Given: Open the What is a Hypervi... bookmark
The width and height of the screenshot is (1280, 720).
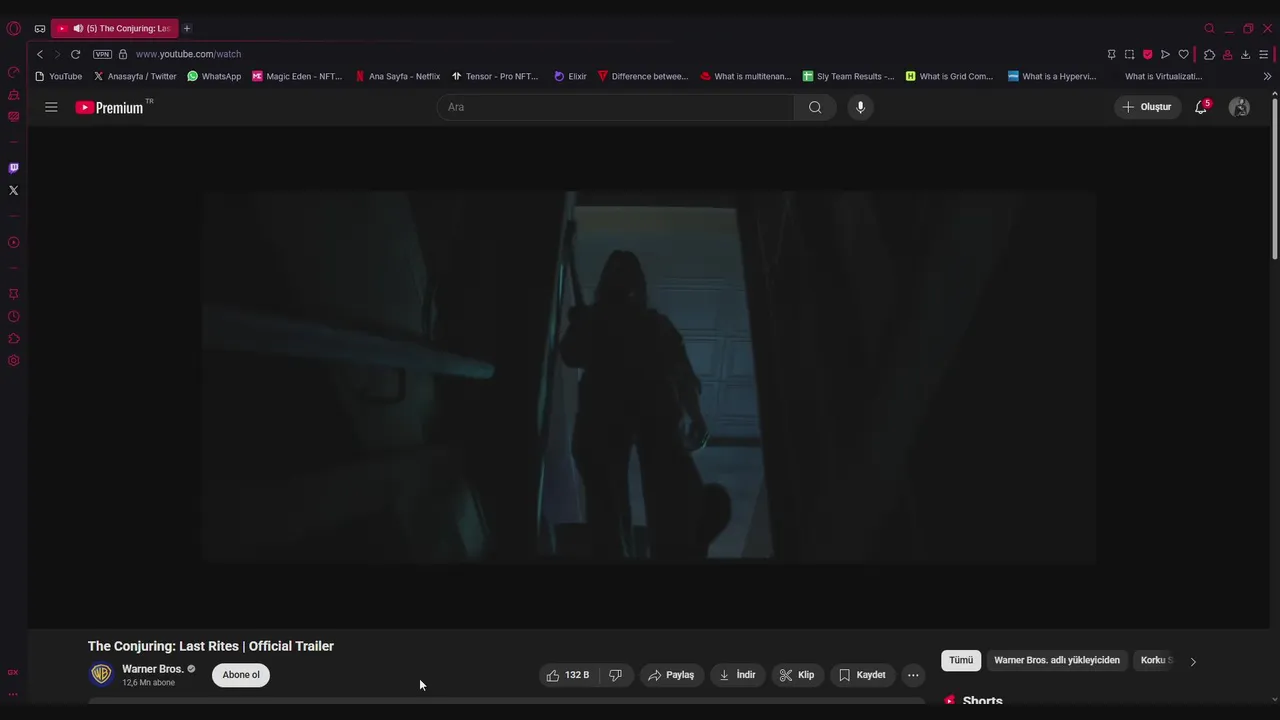Looking at the screenshot, I should tap(1052, 76).
